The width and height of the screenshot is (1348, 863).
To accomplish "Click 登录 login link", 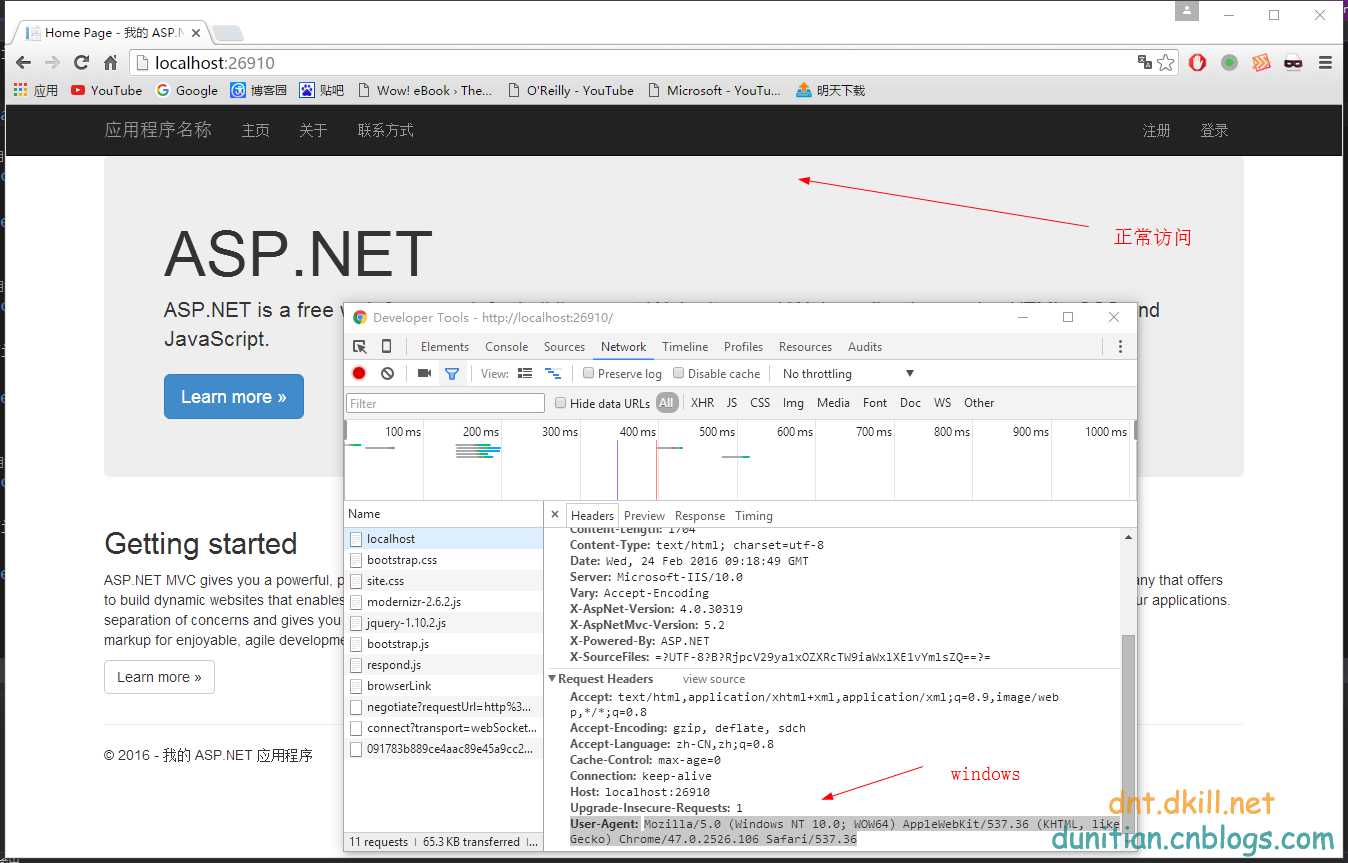I will (x=1214, y=130).
